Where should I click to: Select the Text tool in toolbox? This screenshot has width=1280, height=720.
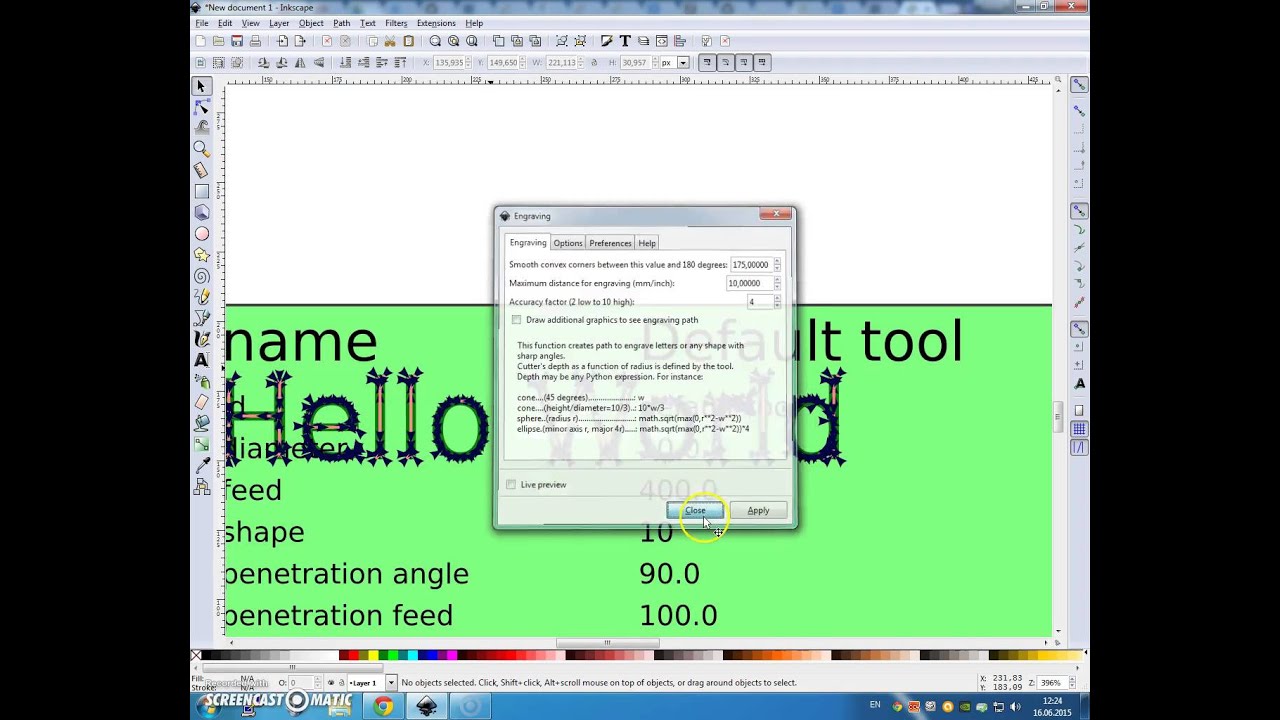click(x=201, y=359)
